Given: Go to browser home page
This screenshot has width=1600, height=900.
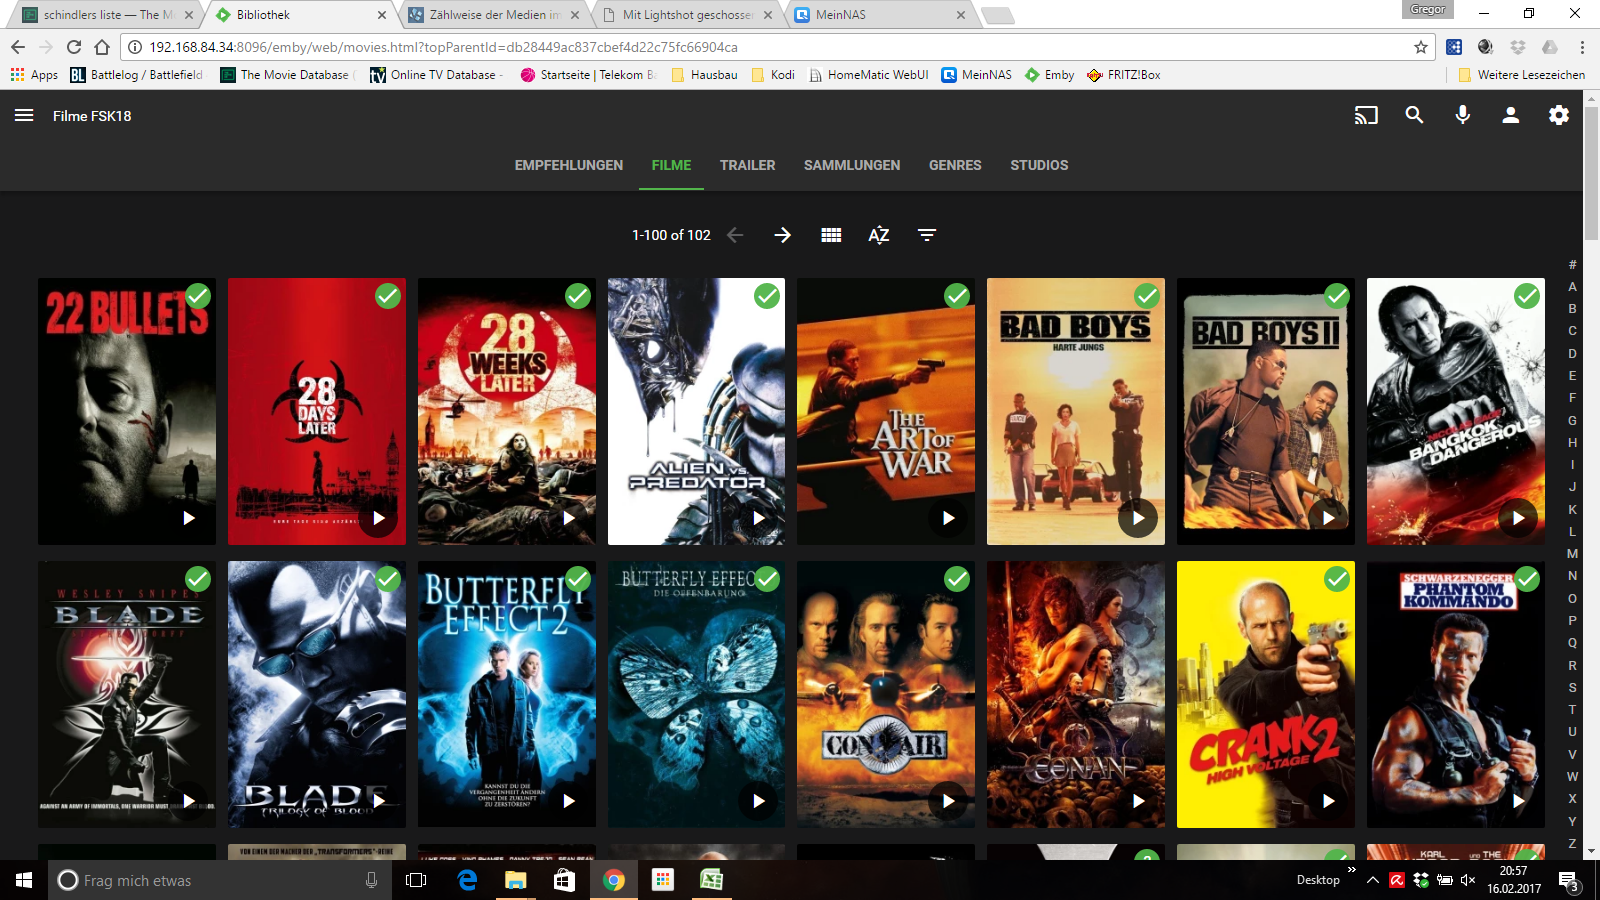Looking at the screenshot, I should pyautogui.click(x=102, y=47).
